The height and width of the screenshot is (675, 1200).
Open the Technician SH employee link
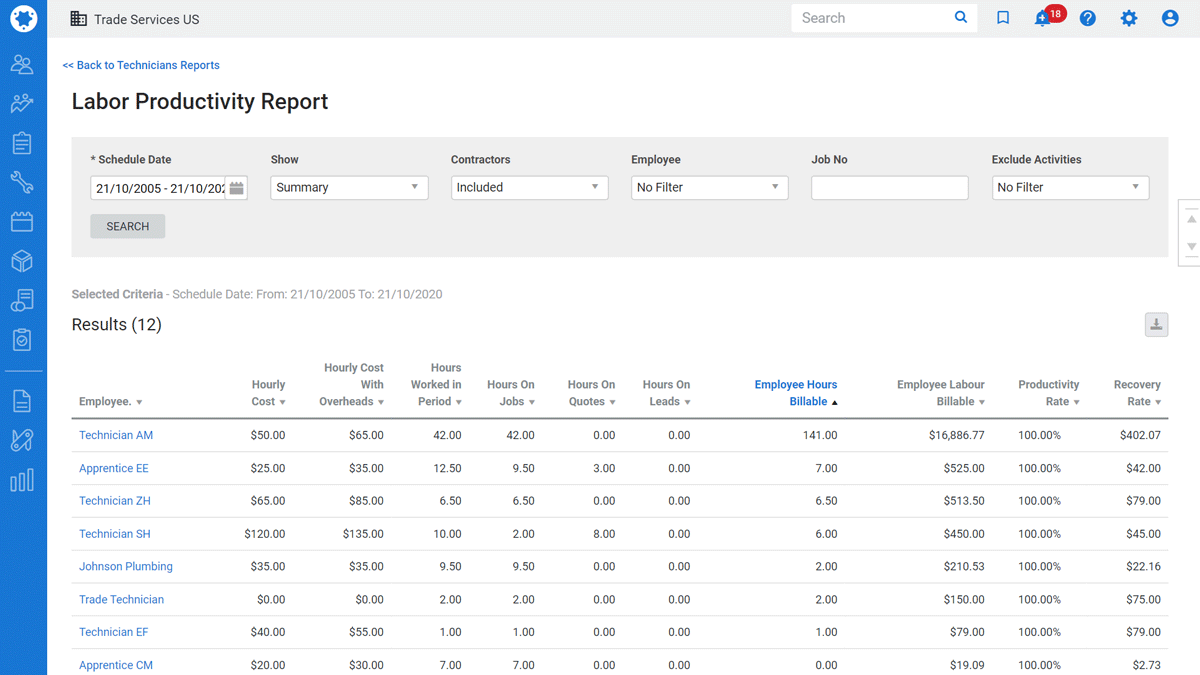[x=115, y=534]
